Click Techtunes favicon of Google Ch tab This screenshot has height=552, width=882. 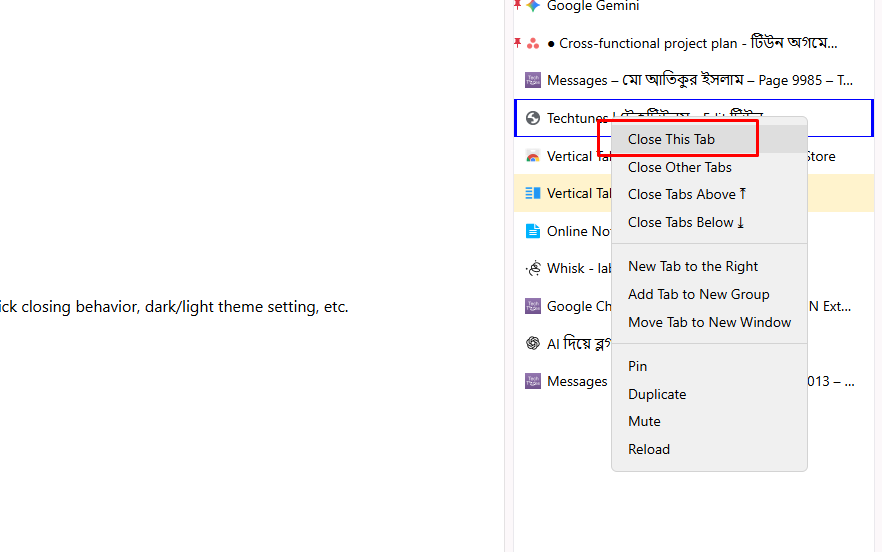click(x=533, y=306)
